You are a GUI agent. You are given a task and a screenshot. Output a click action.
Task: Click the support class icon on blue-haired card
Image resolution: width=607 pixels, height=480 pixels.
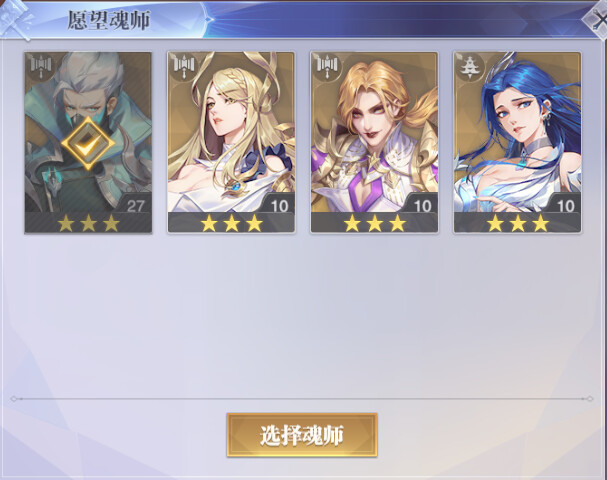pyautogui.click(x=471, y=67)
